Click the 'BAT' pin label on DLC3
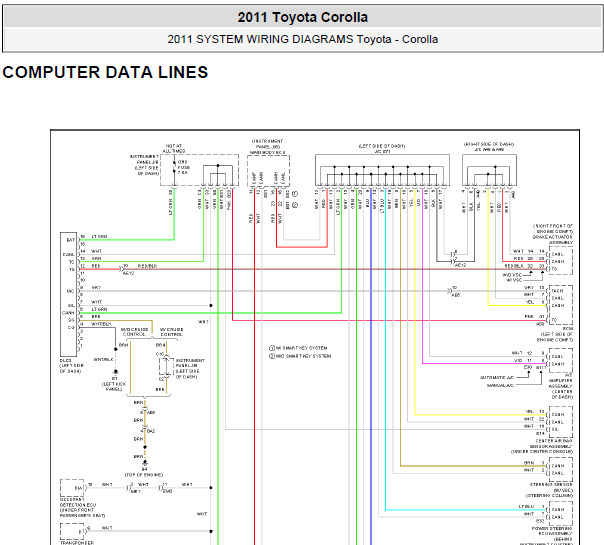This screenshot has width=604, height=545. (x=70, y=240)
